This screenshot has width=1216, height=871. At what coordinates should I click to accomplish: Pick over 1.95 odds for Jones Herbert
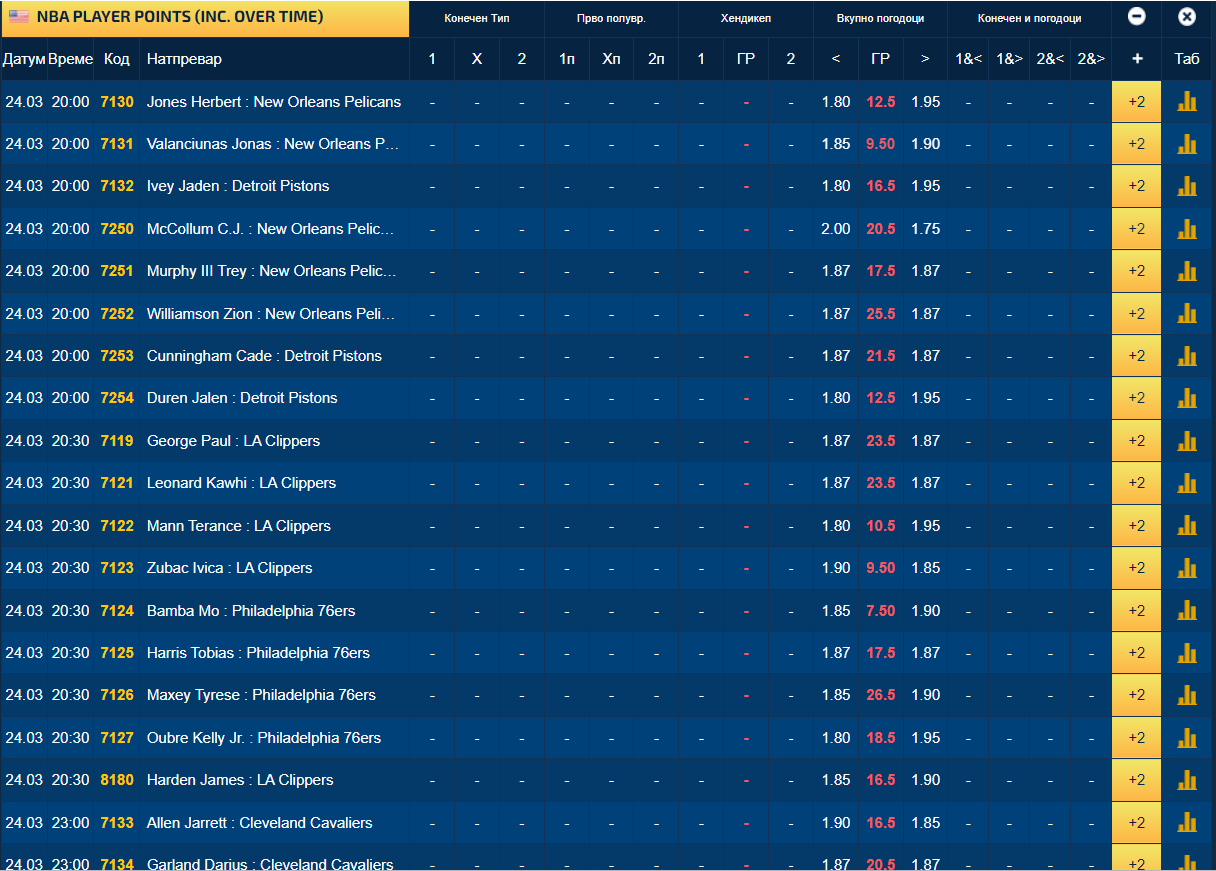click(925, 102)
